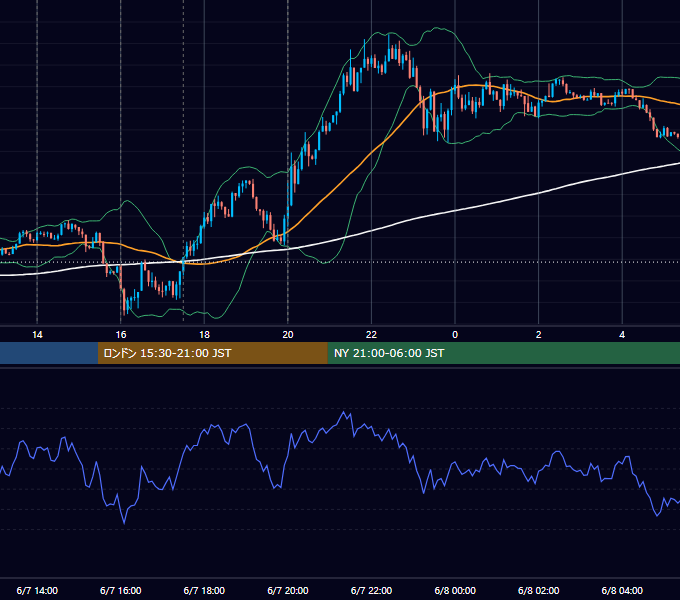Click the 6/7 22:00 date label
680x600 pixels.
[x=371, y=590]
